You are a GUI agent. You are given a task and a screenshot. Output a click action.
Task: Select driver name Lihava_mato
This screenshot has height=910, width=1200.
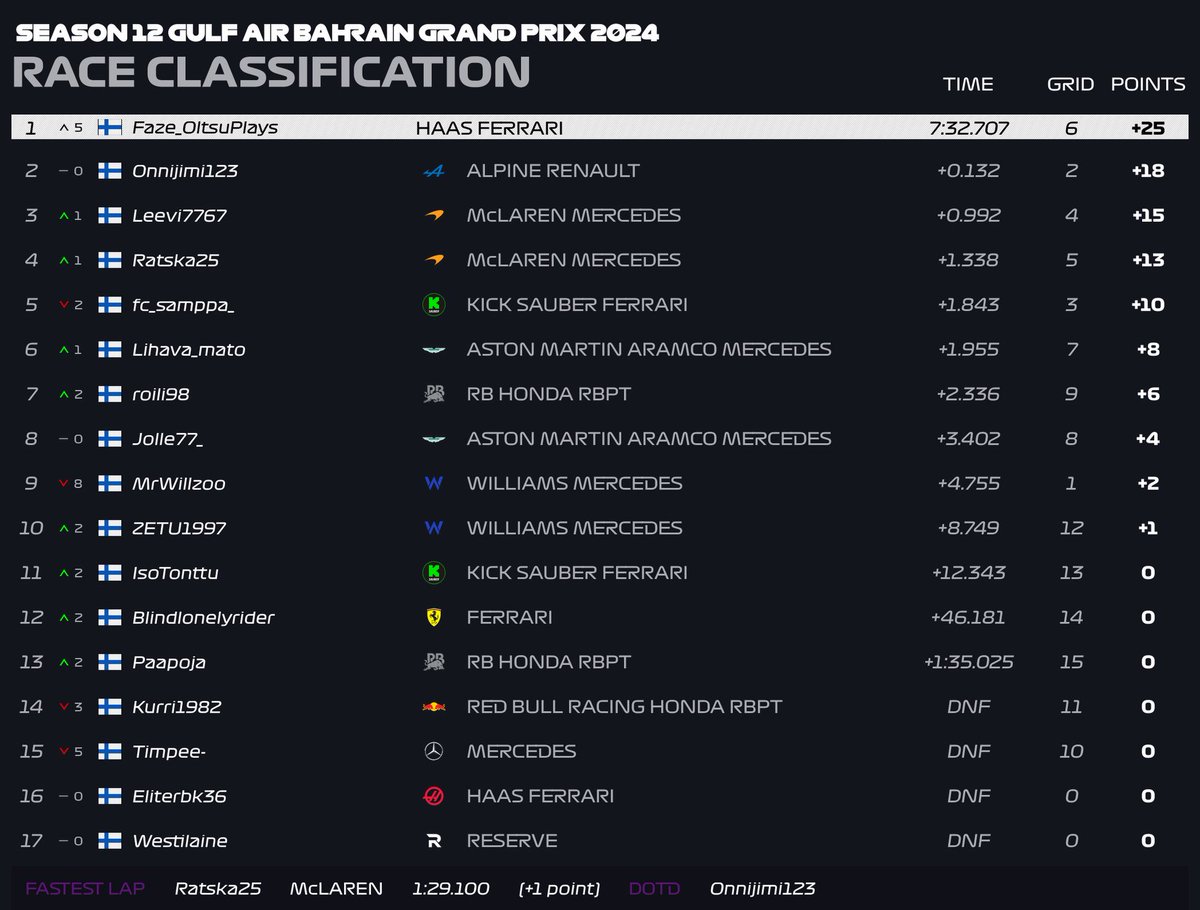pos(189,350)
